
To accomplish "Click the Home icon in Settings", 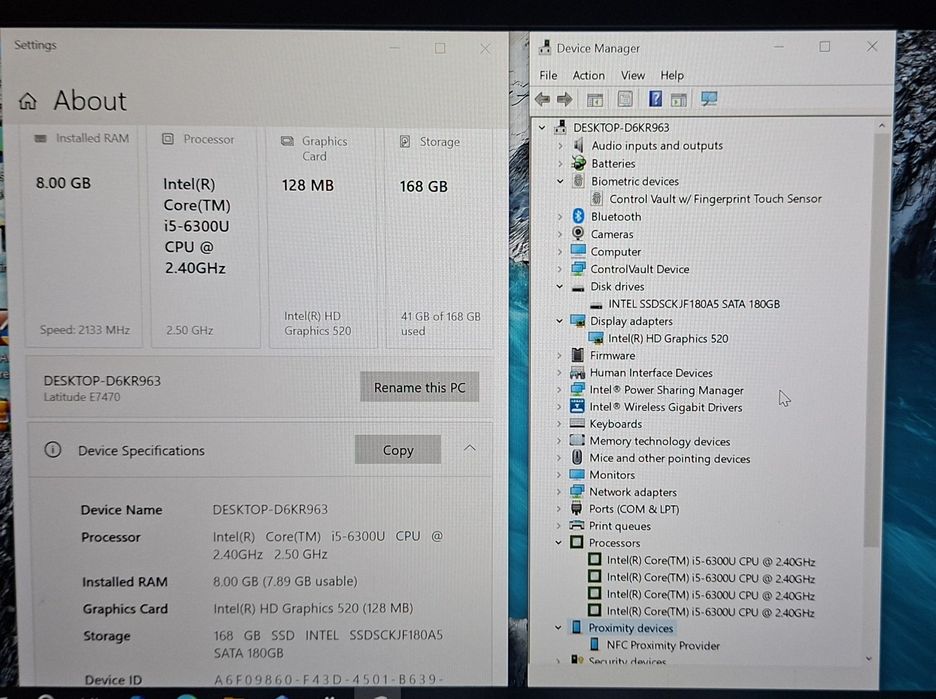I will pyautogui.click(x=27, y=101).
